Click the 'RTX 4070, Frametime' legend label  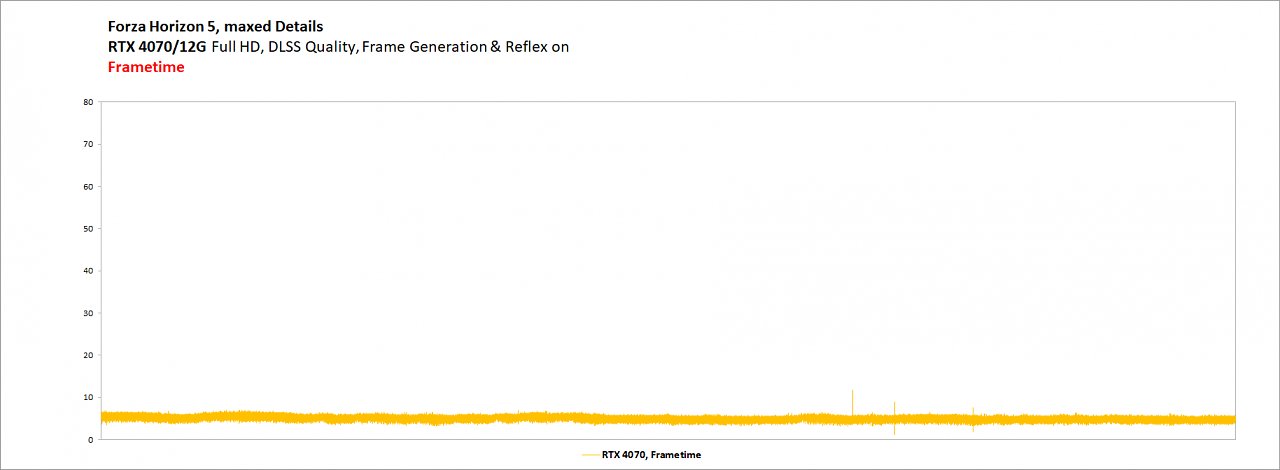(651, 455)
